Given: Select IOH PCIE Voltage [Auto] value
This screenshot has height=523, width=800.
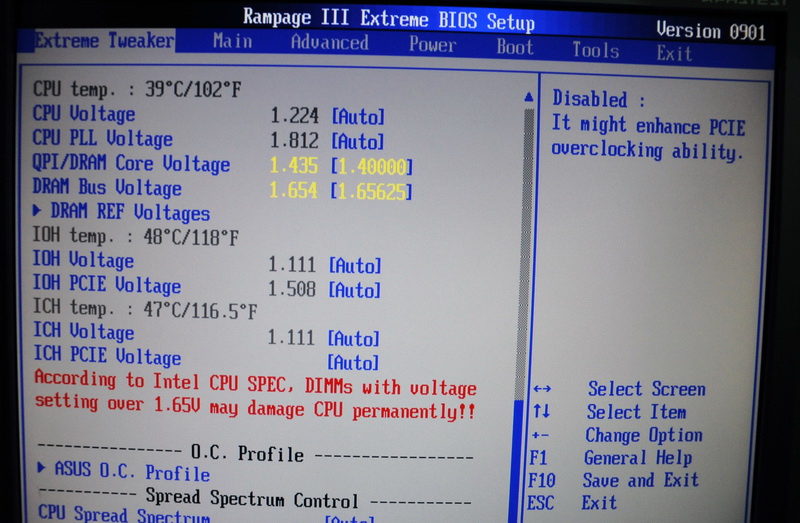Looking at the screenshot, I should [354, 290].
